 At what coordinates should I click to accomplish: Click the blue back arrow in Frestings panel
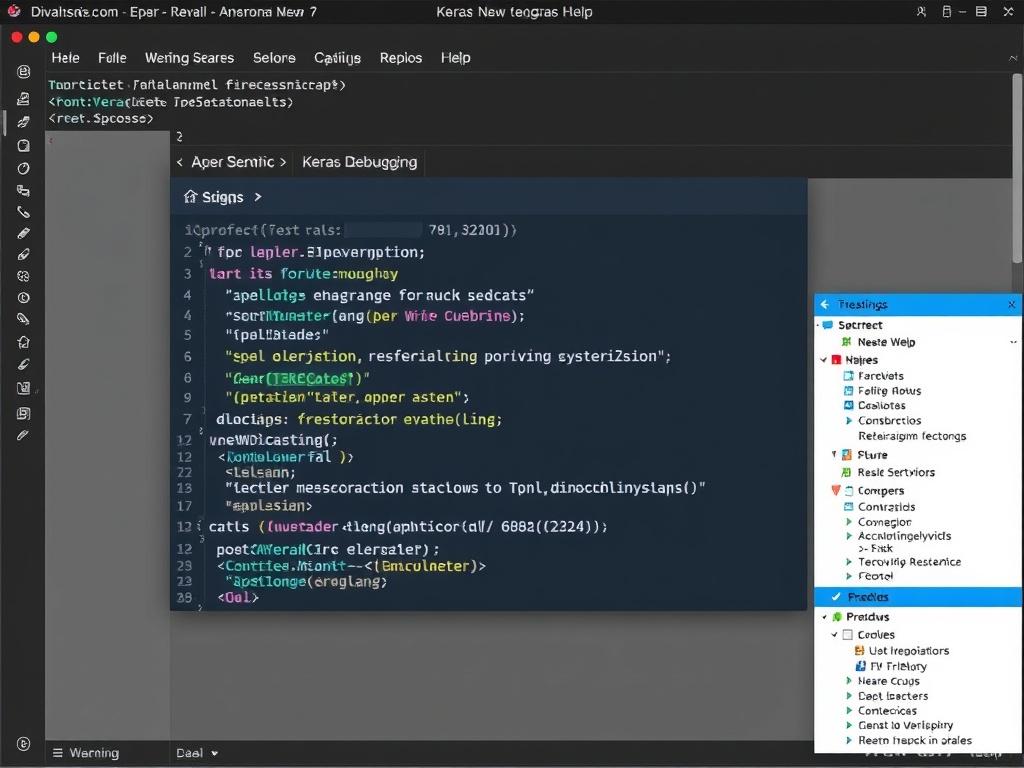coord(825,304)
